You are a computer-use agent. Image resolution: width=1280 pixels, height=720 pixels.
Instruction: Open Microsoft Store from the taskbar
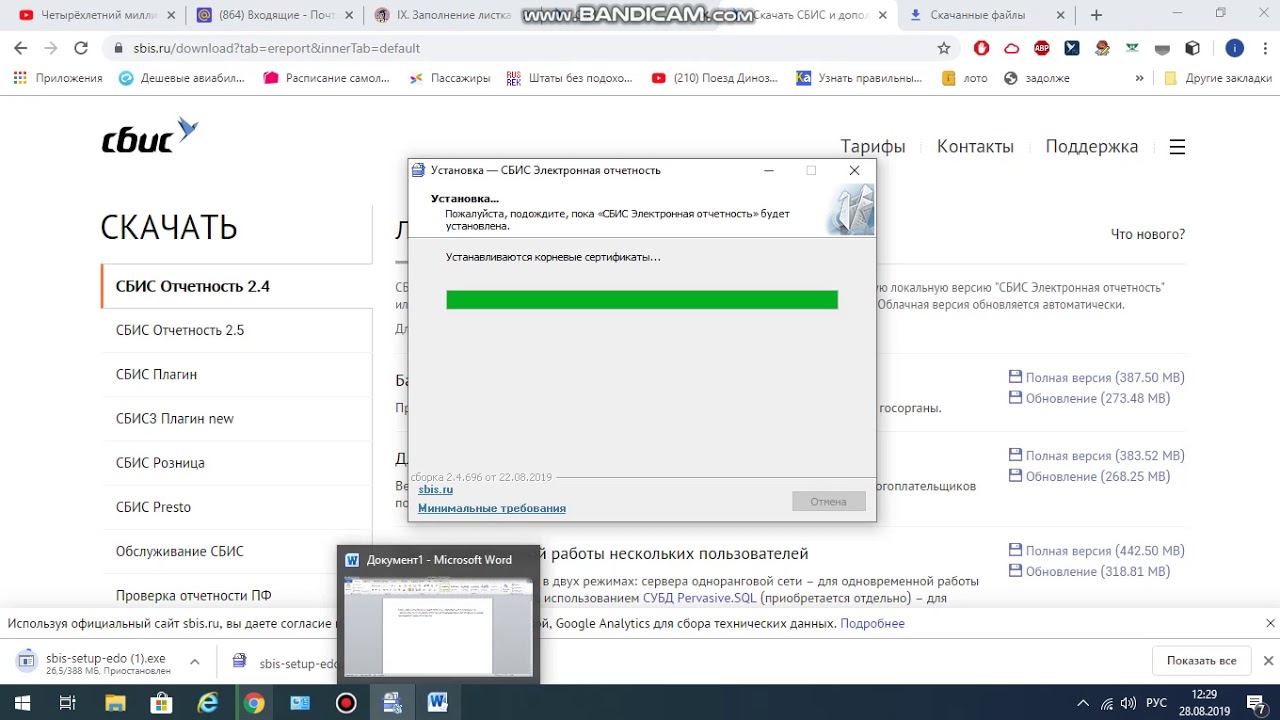pos(161,703)
